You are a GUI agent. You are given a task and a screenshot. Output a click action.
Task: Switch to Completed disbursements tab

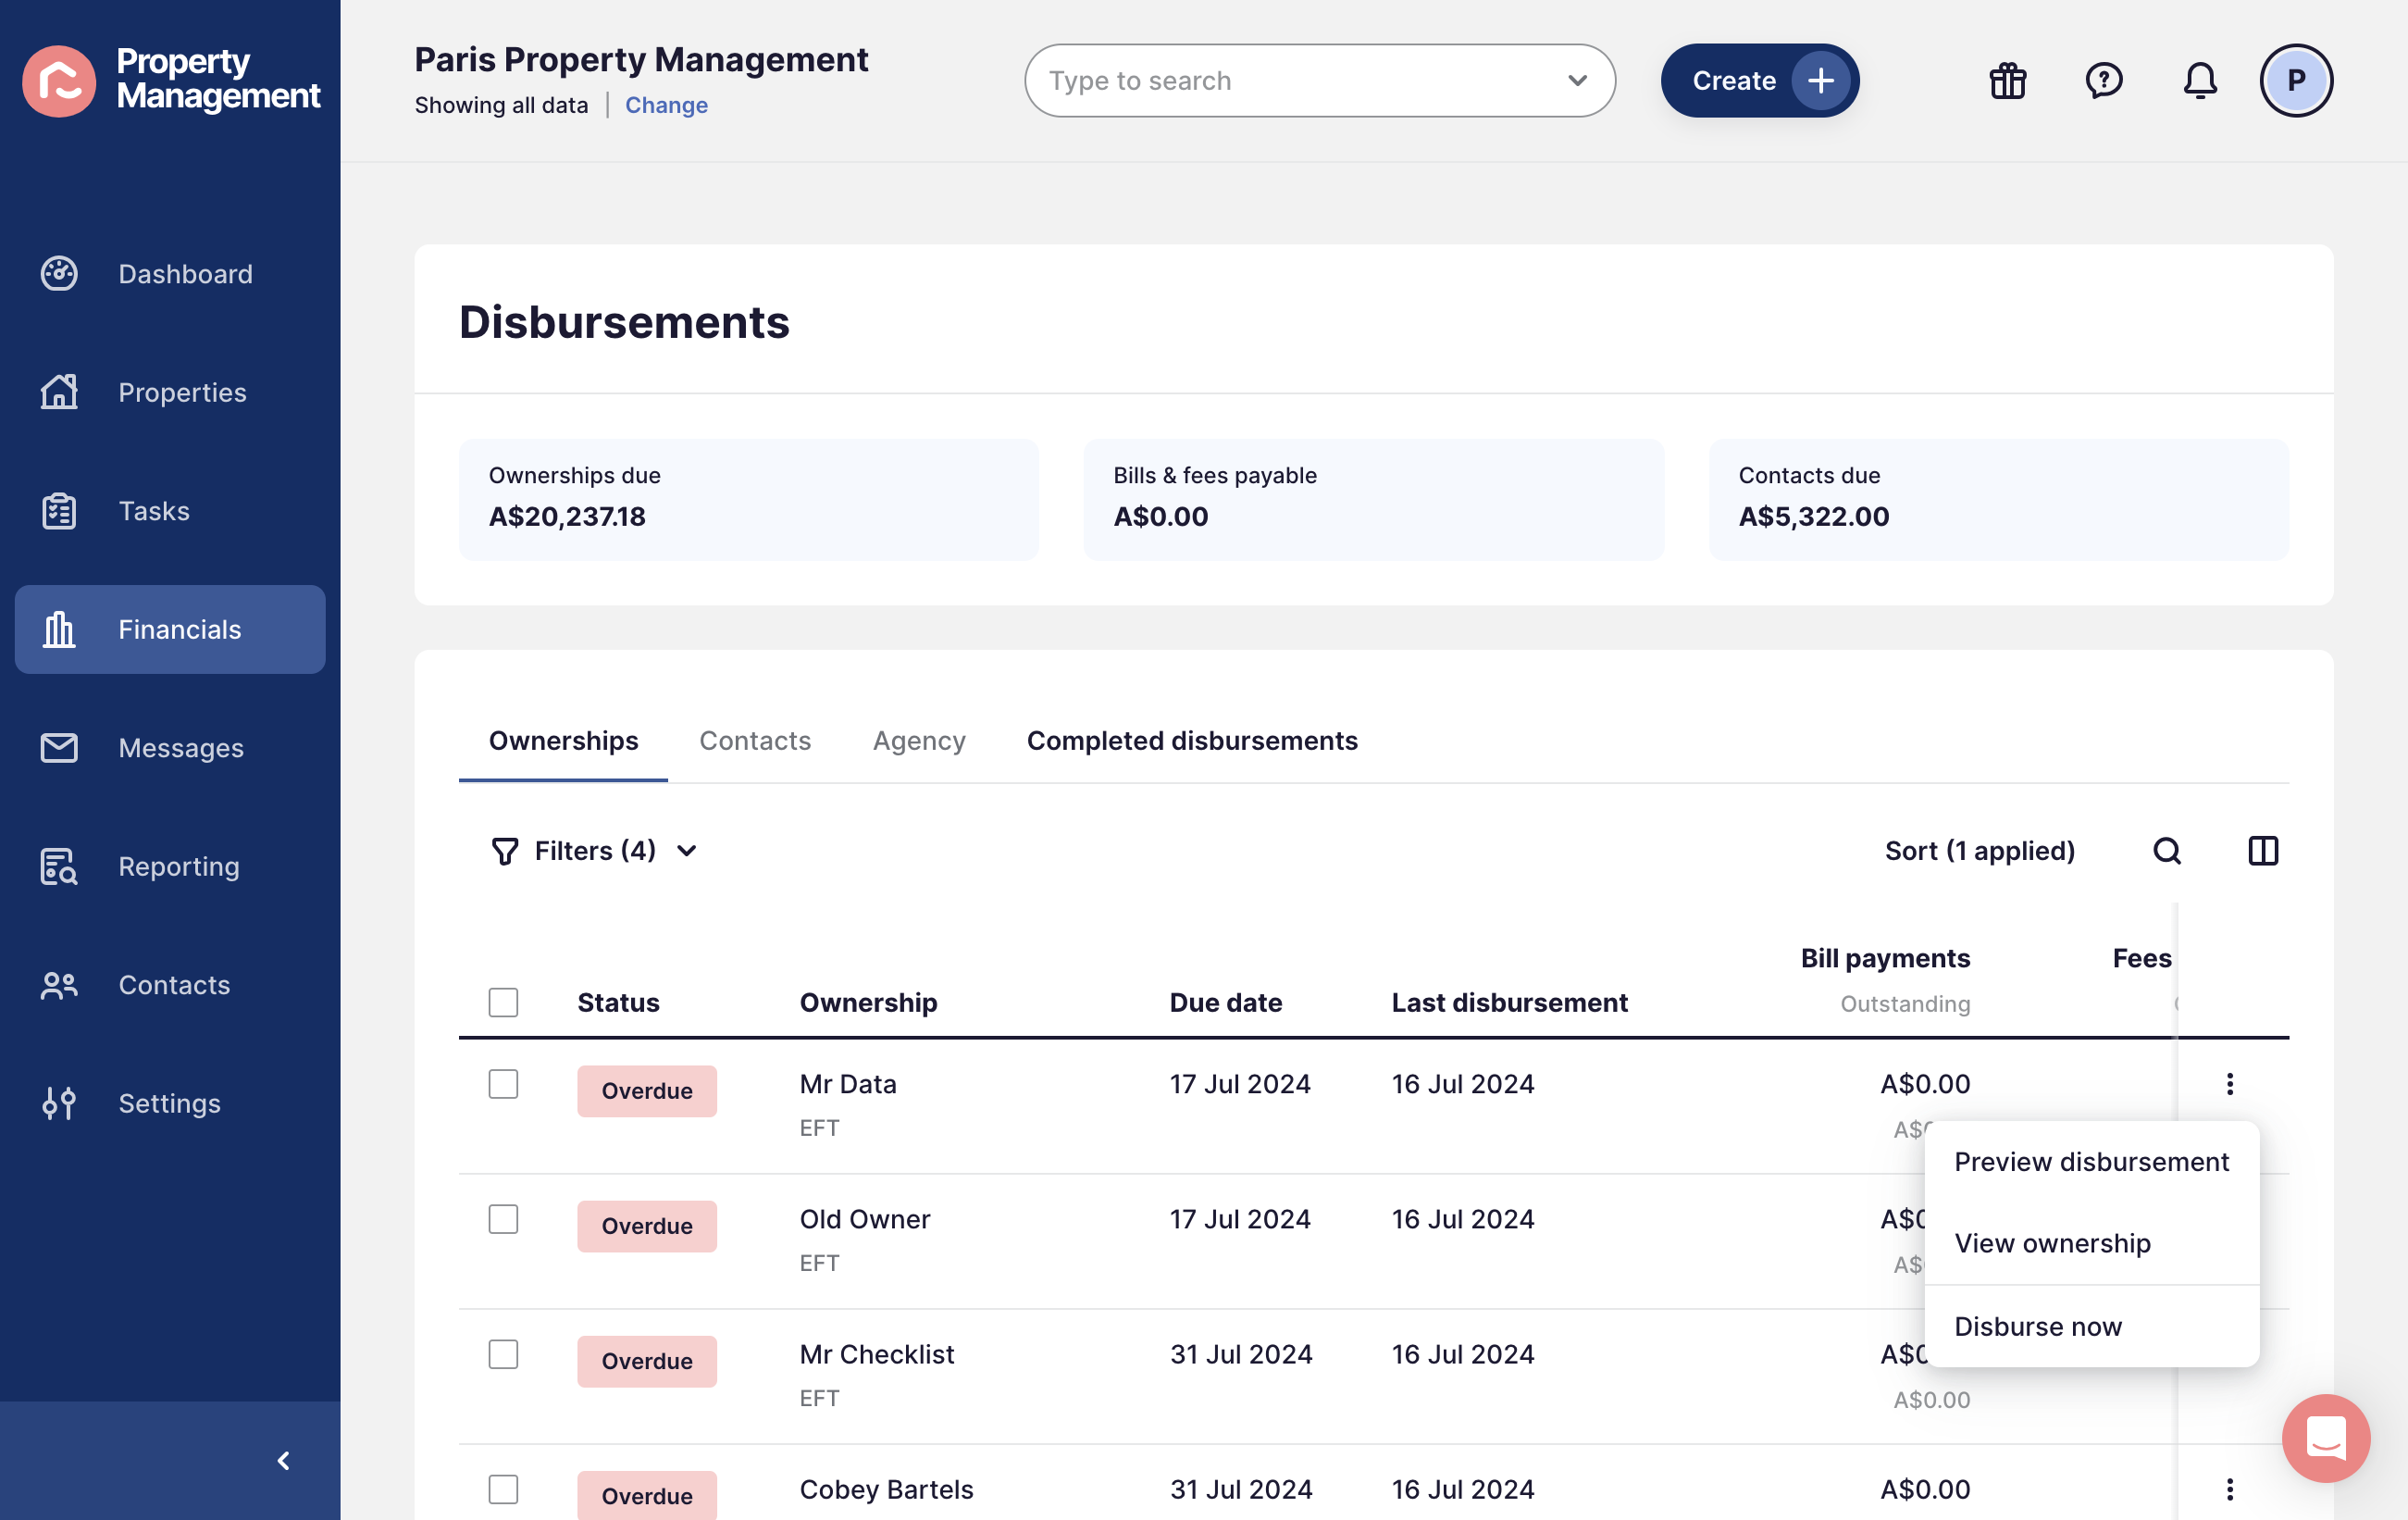pos(1192,741)
